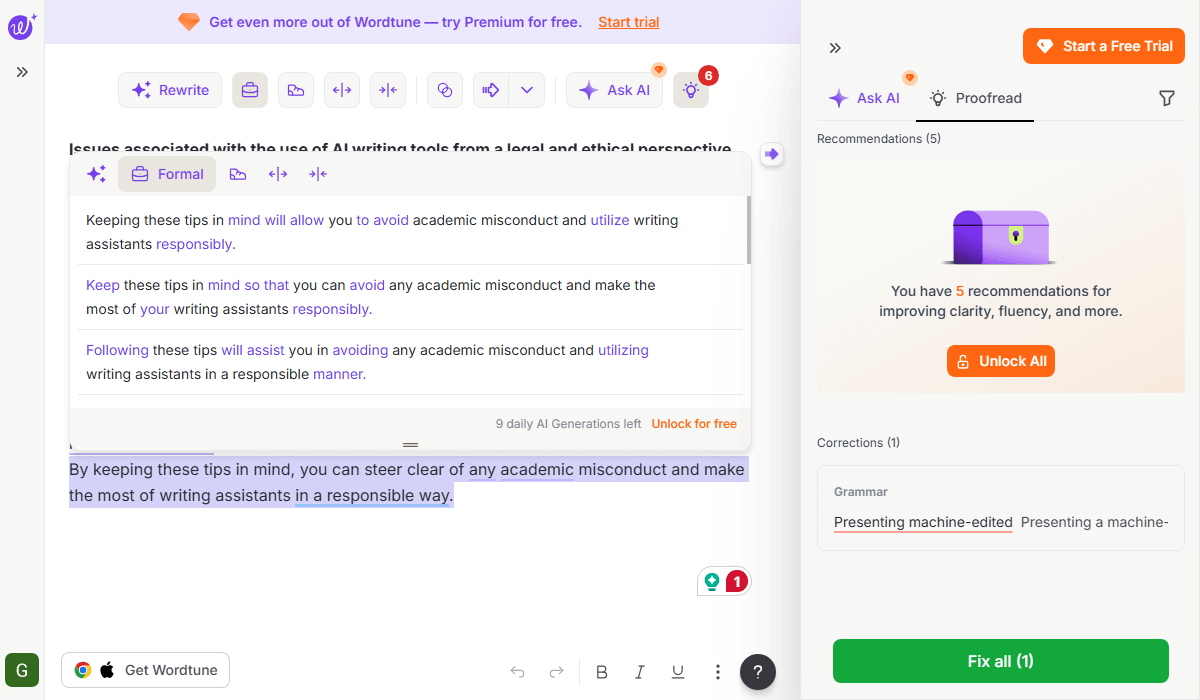The height and width of the screenshot is (700, 1200).
Task: Collapse the right panel with double chevron
Action: (x=835, y=48)
